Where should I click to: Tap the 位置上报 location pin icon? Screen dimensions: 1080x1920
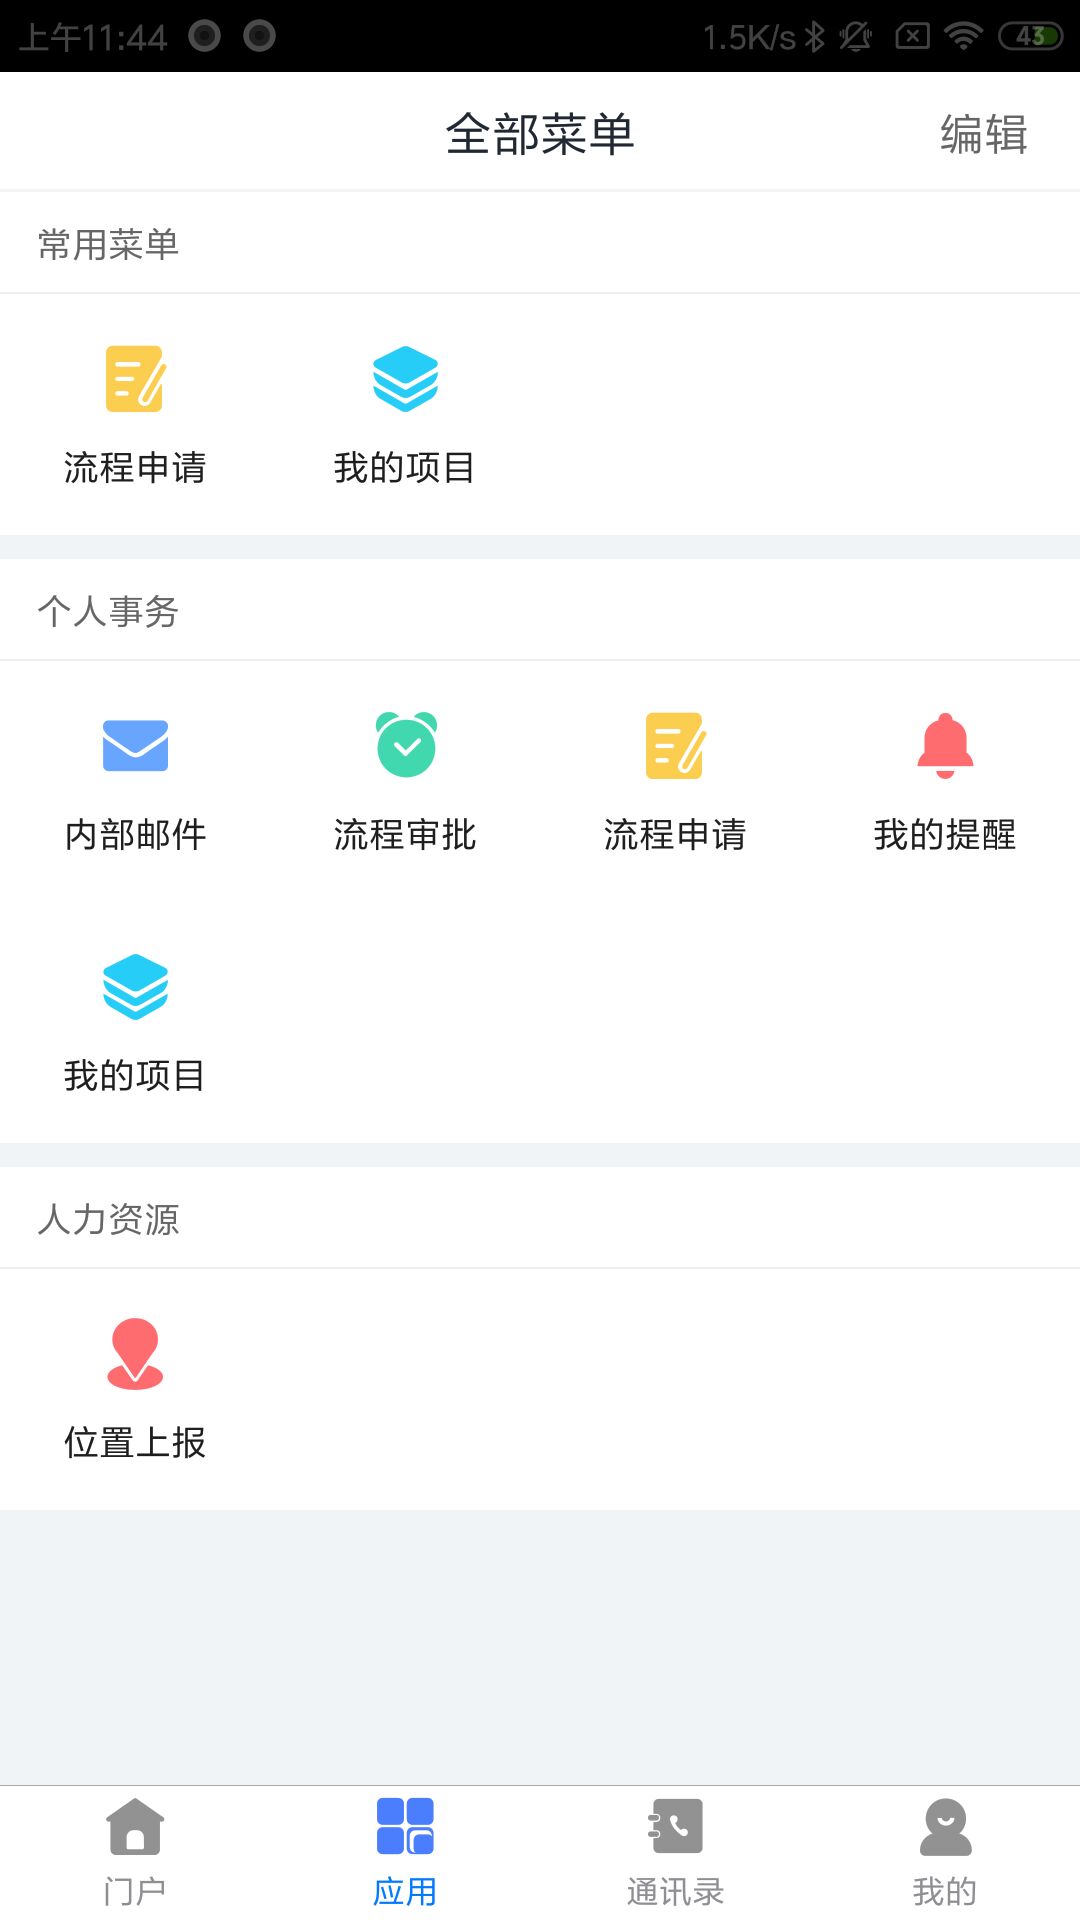click(x=135, y=1354)
